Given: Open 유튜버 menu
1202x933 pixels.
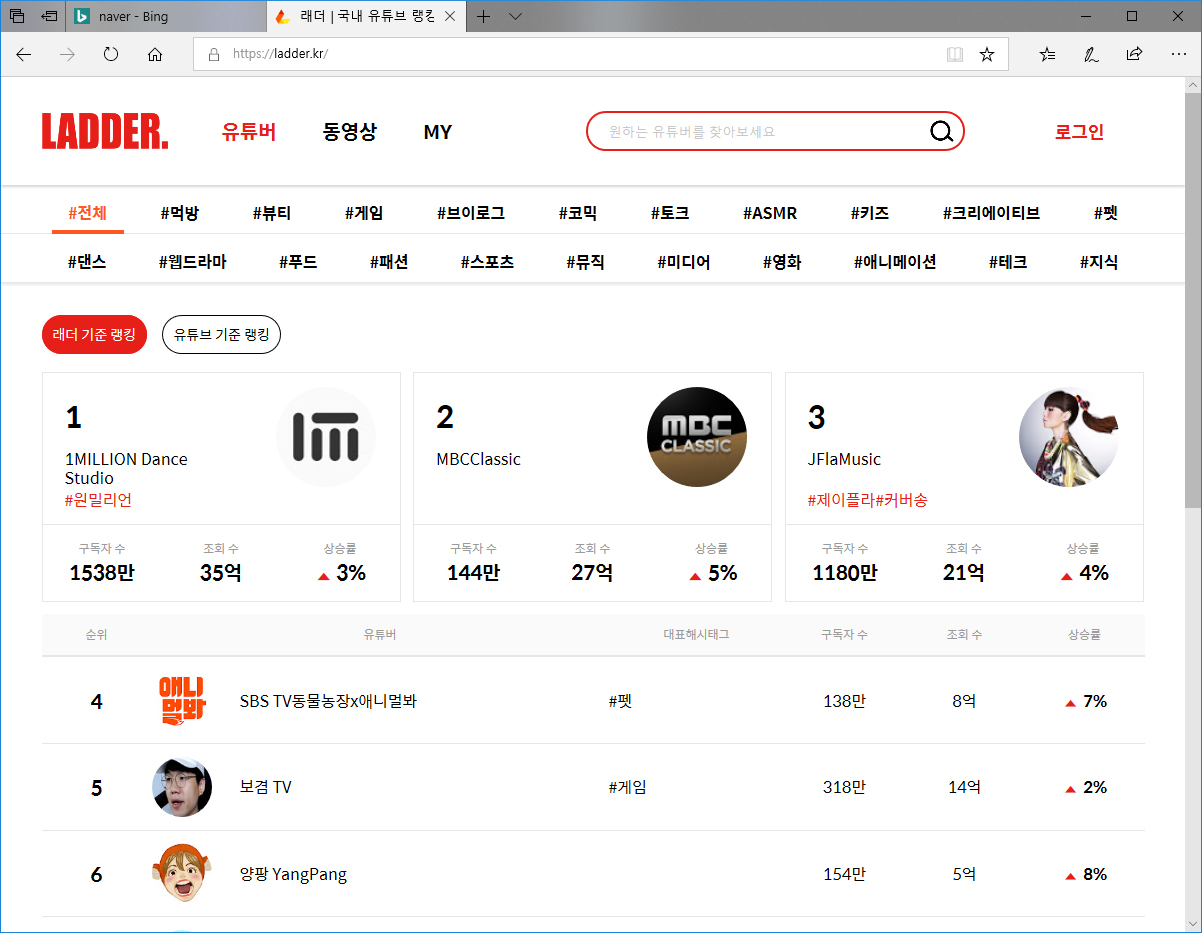Looking at the screenshot, I should (249, 132).
